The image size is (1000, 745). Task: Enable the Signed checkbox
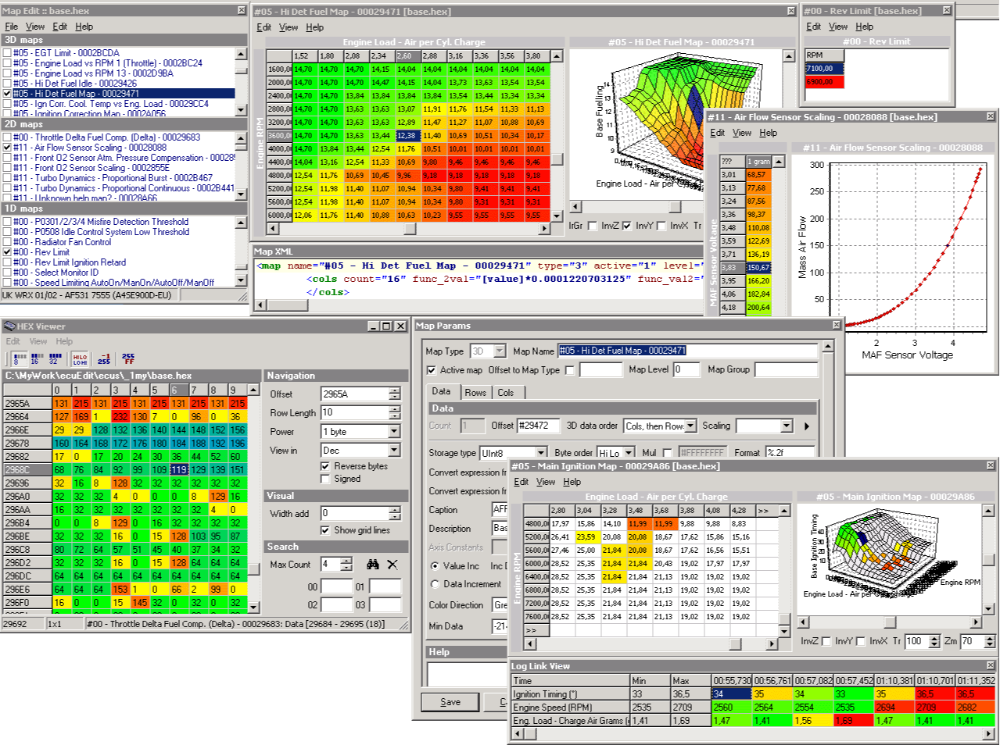(325, 479)
